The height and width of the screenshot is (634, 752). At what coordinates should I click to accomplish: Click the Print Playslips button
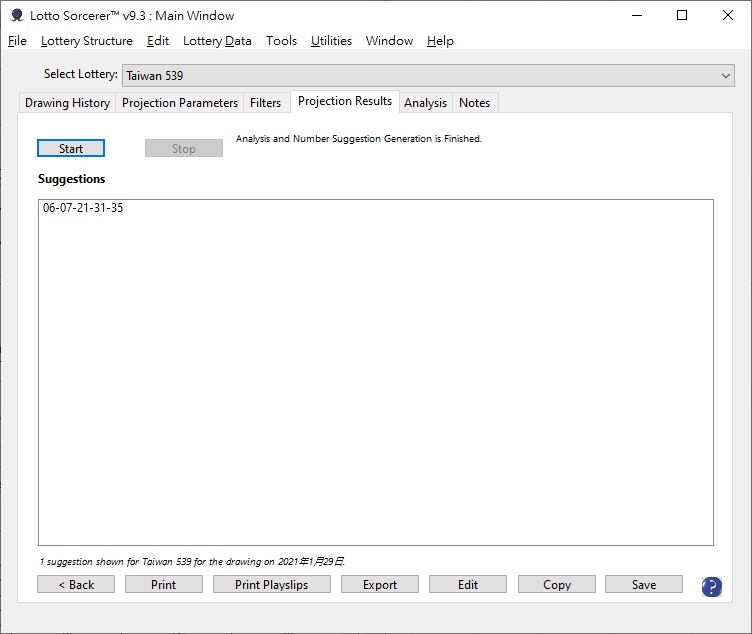click(271, 585)
